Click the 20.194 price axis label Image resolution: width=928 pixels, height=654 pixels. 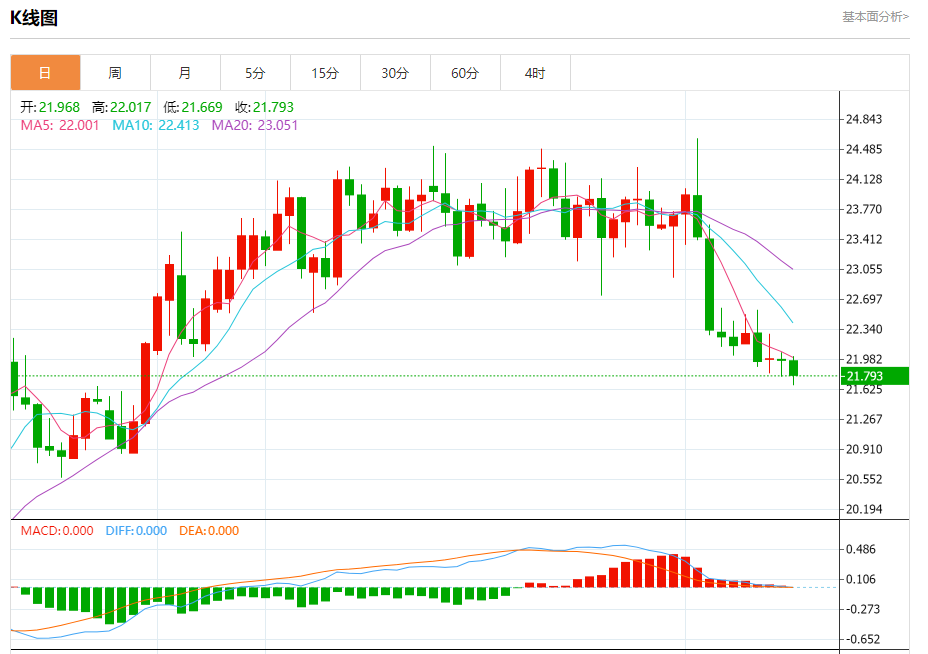[863, 510]
